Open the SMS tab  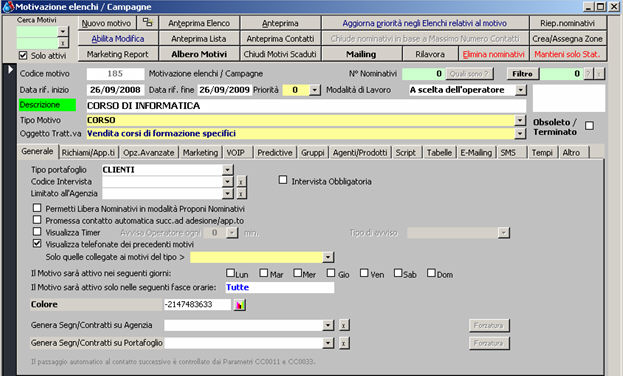pyautogui.click(x=509, y=153)
